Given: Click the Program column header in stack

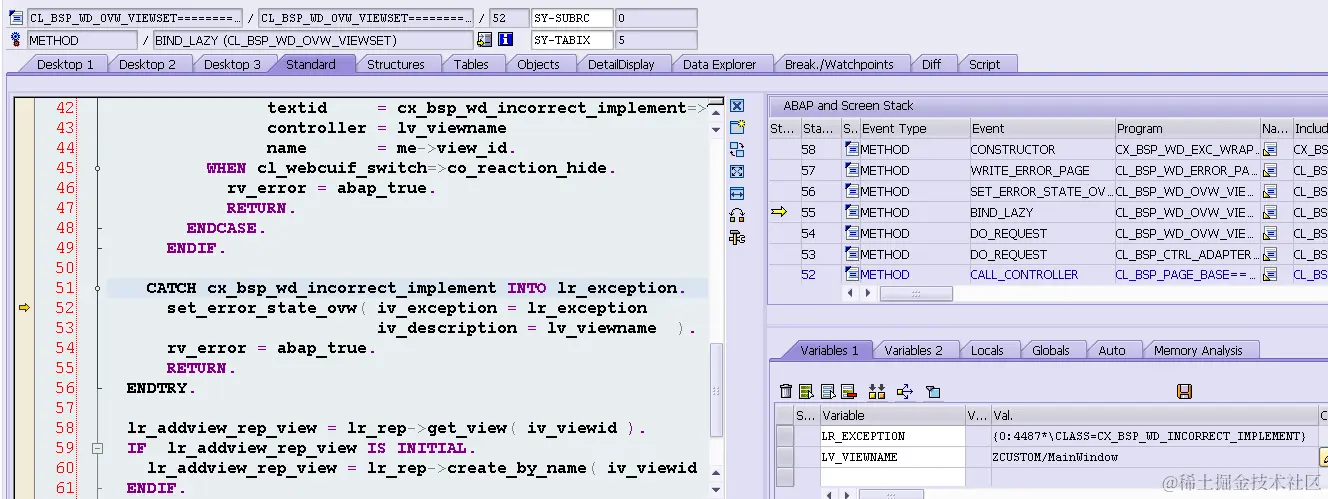Looking at the screenshot, I should (x=1187, y=128).
